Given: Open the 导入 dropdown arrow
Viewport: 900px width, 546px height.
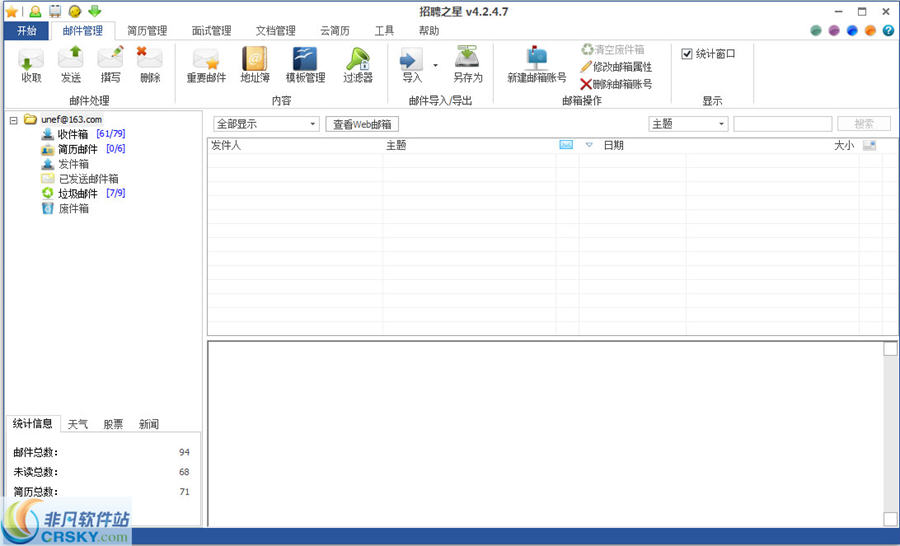Looking at the screenshot, I should 435,65.
